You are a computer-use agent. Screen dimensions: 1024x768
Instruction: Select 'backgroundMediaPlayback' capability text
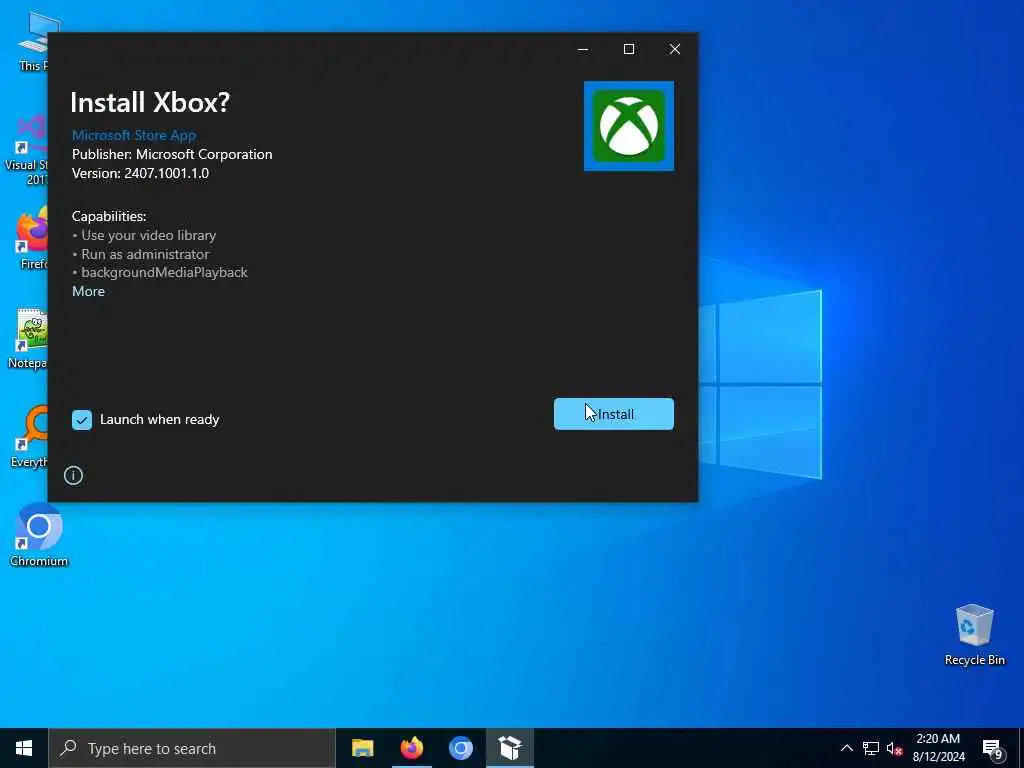(165, 272)
